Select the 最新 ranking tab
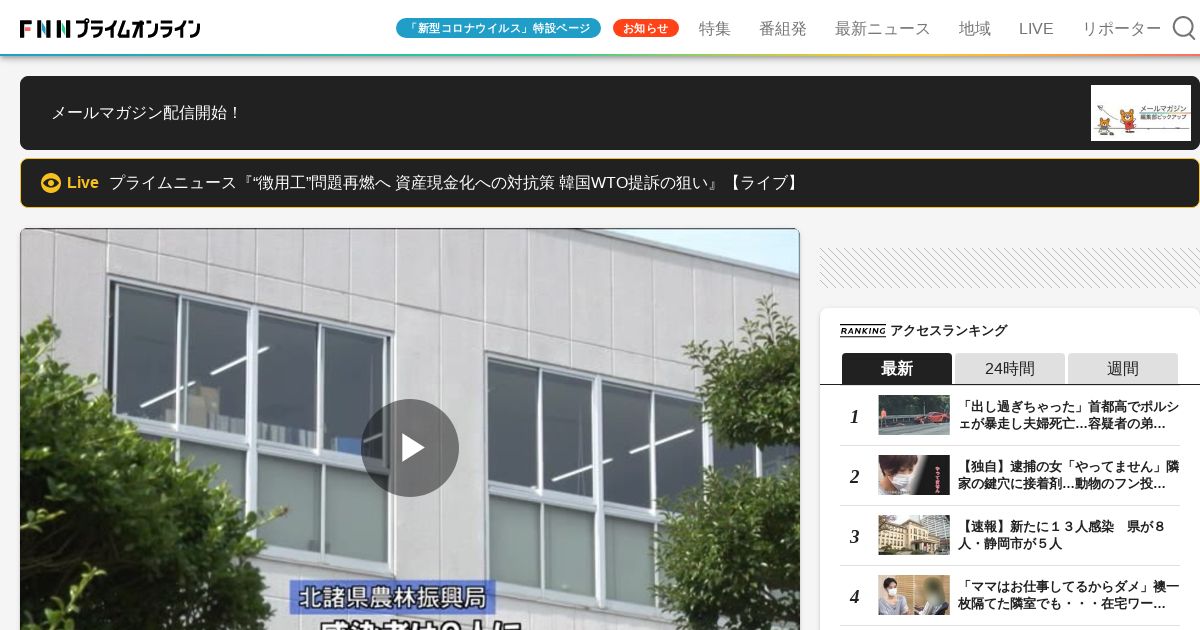 pos(897,368)
